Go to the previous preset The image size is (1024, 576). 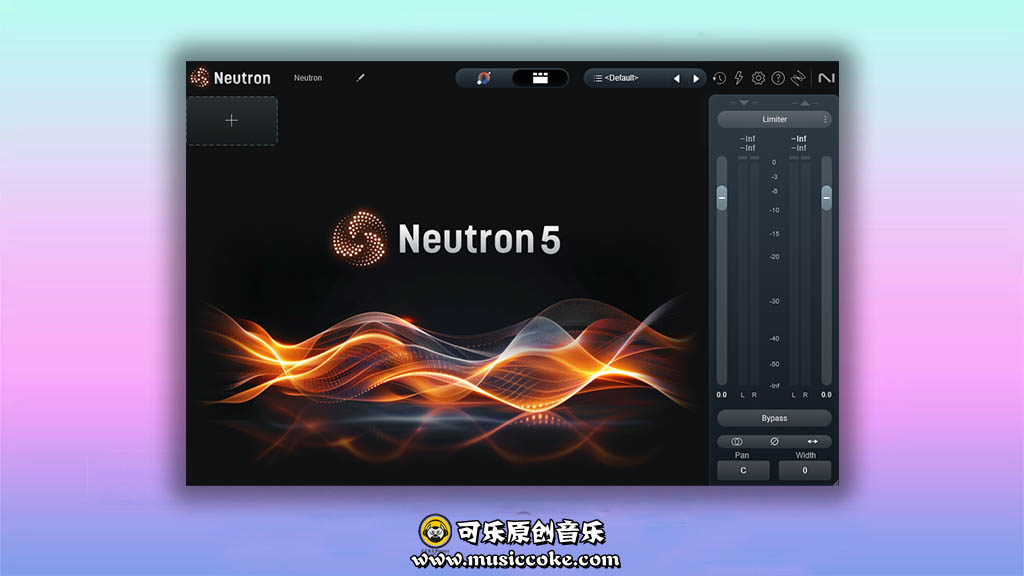click(x=677, y=78)
